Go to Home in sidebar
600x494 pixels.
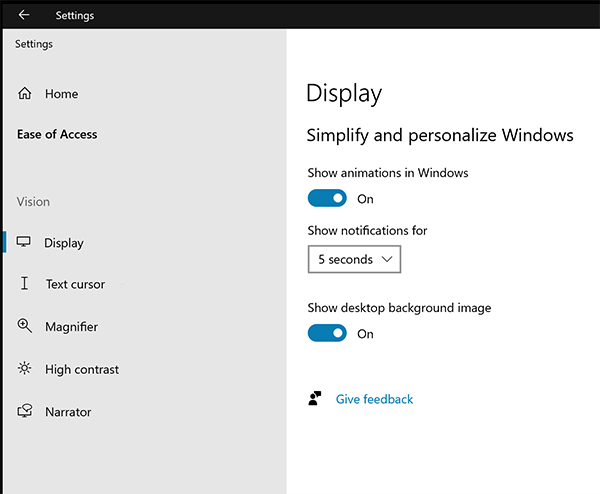click(61, 94)
